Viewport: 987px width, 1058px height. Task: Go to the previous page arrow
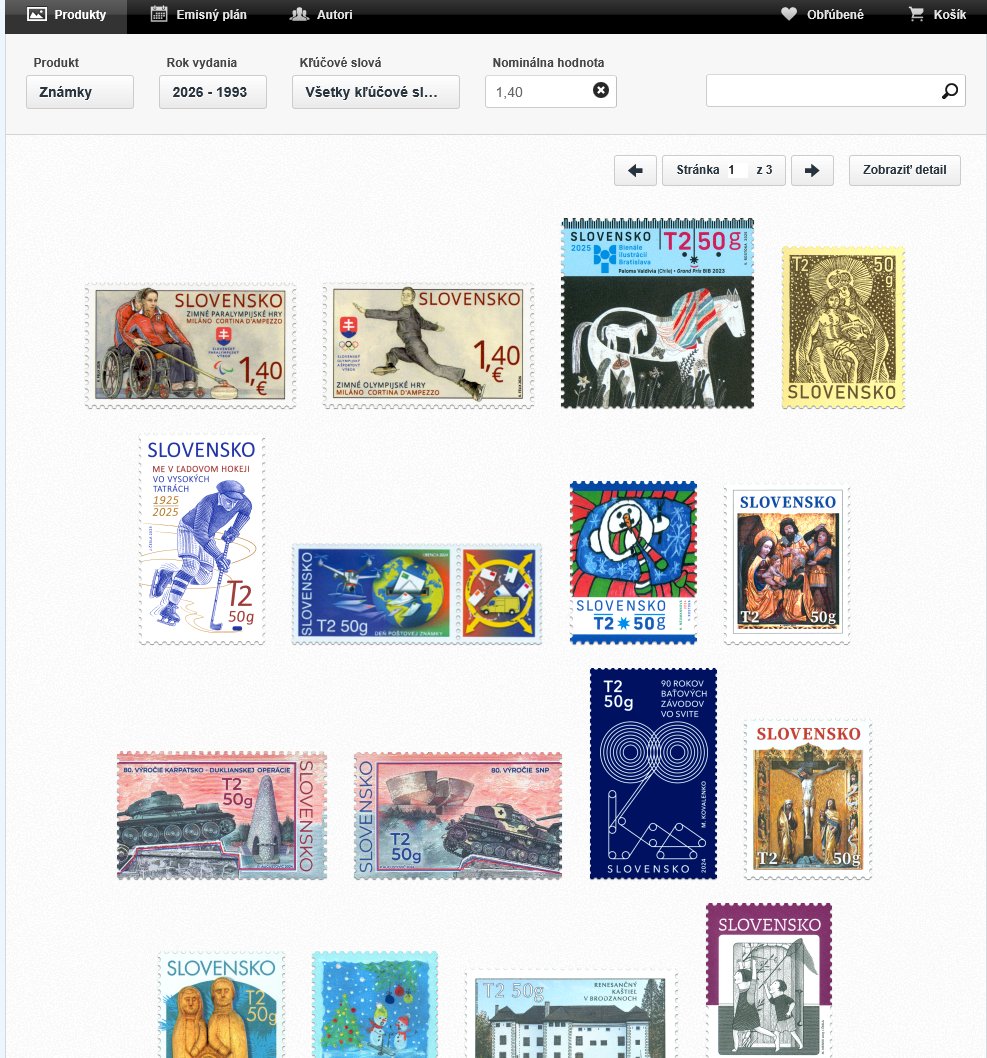point(636,170)
